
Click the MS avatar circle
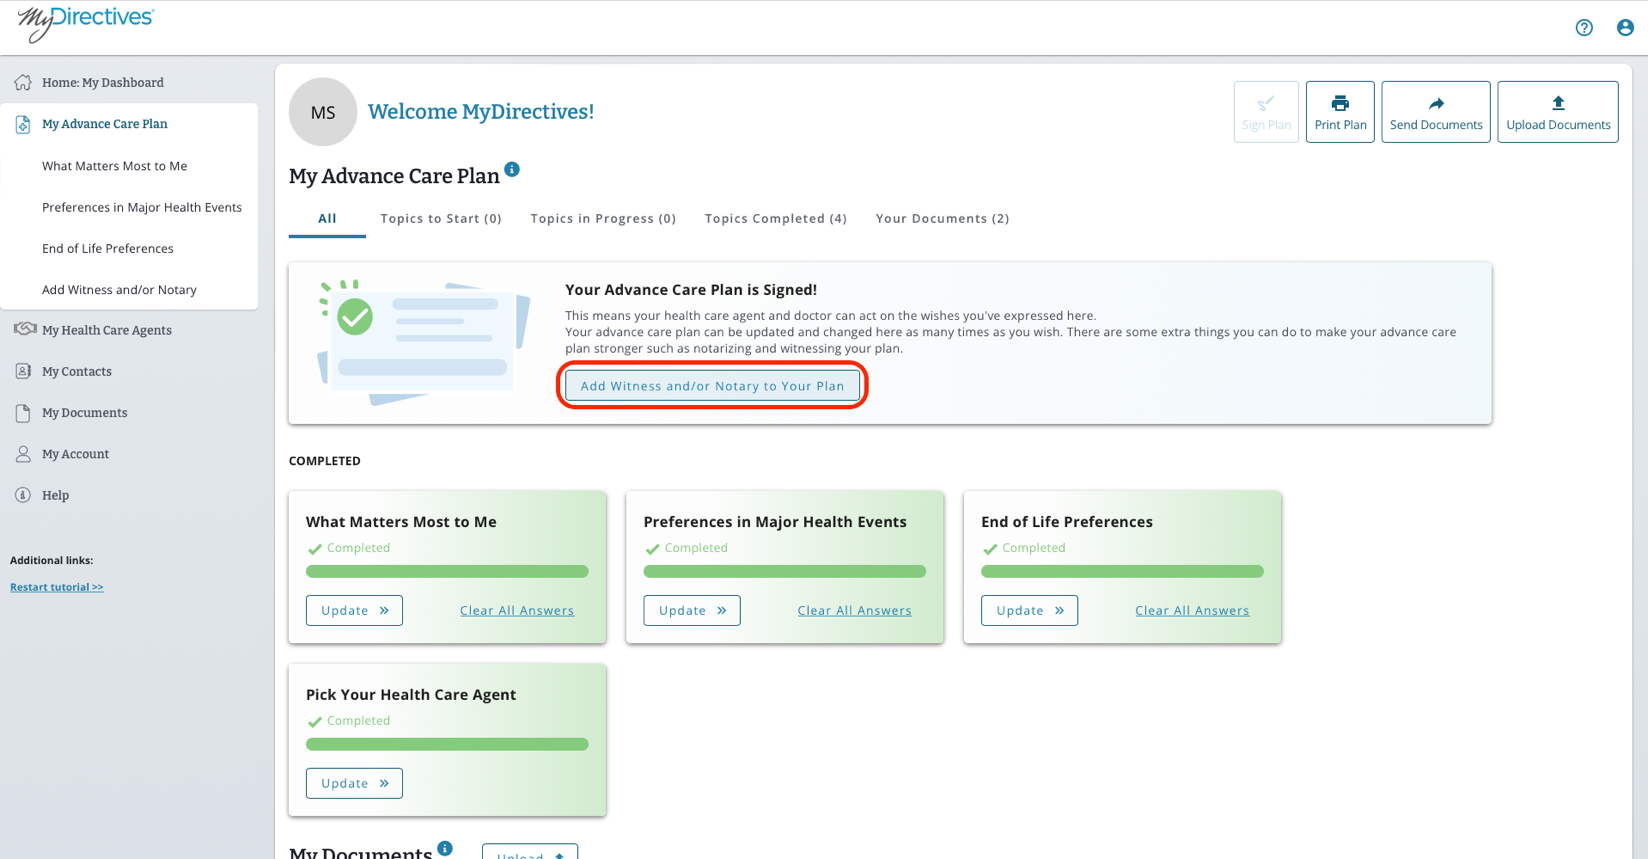[x=323, y=112]
